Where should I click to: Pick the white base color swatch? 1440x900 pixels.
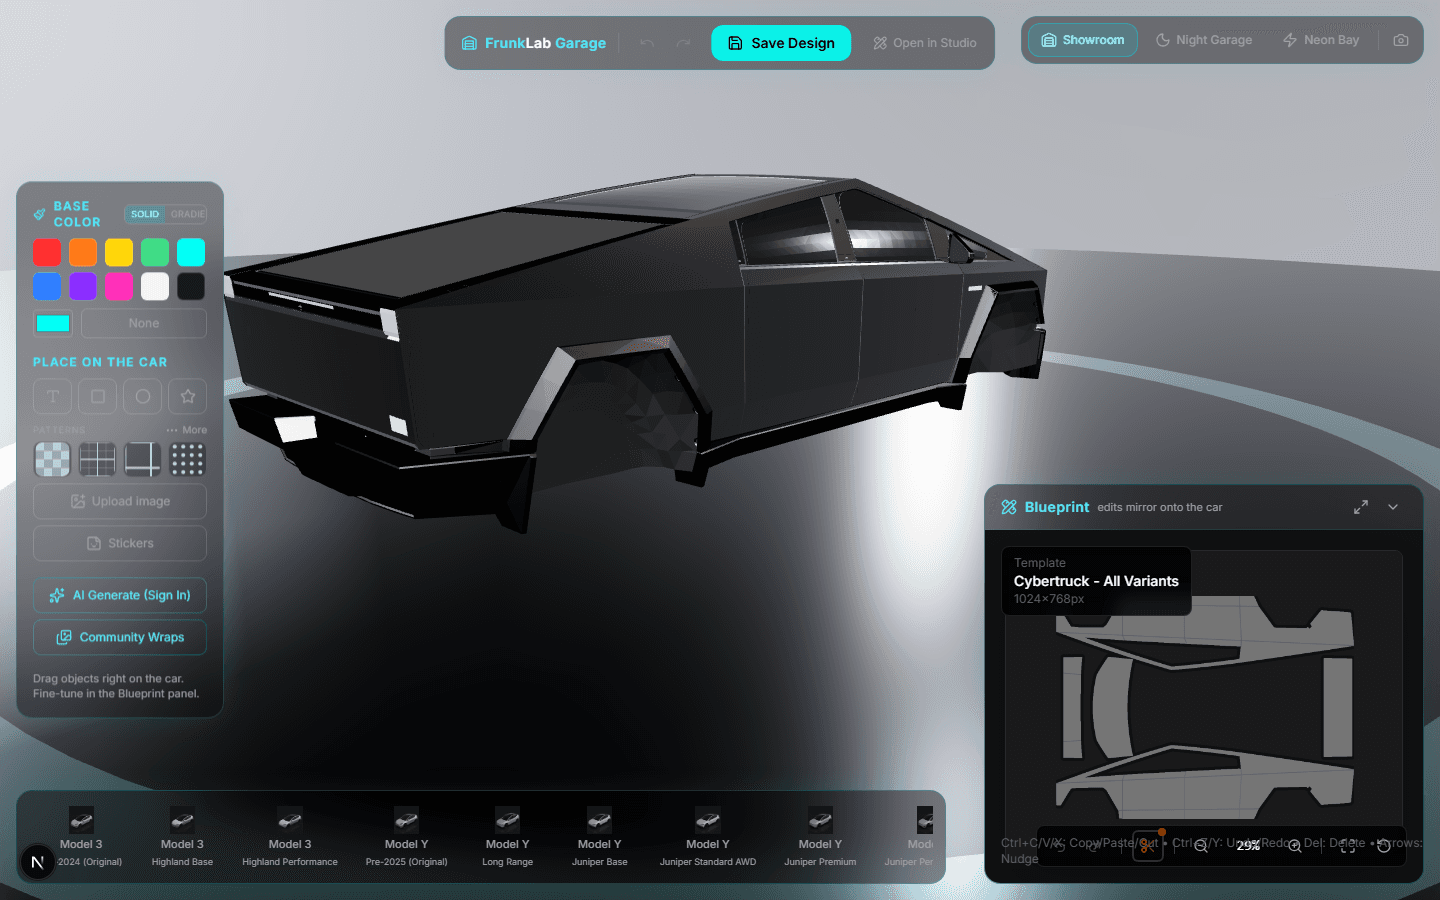click(155, 286)
